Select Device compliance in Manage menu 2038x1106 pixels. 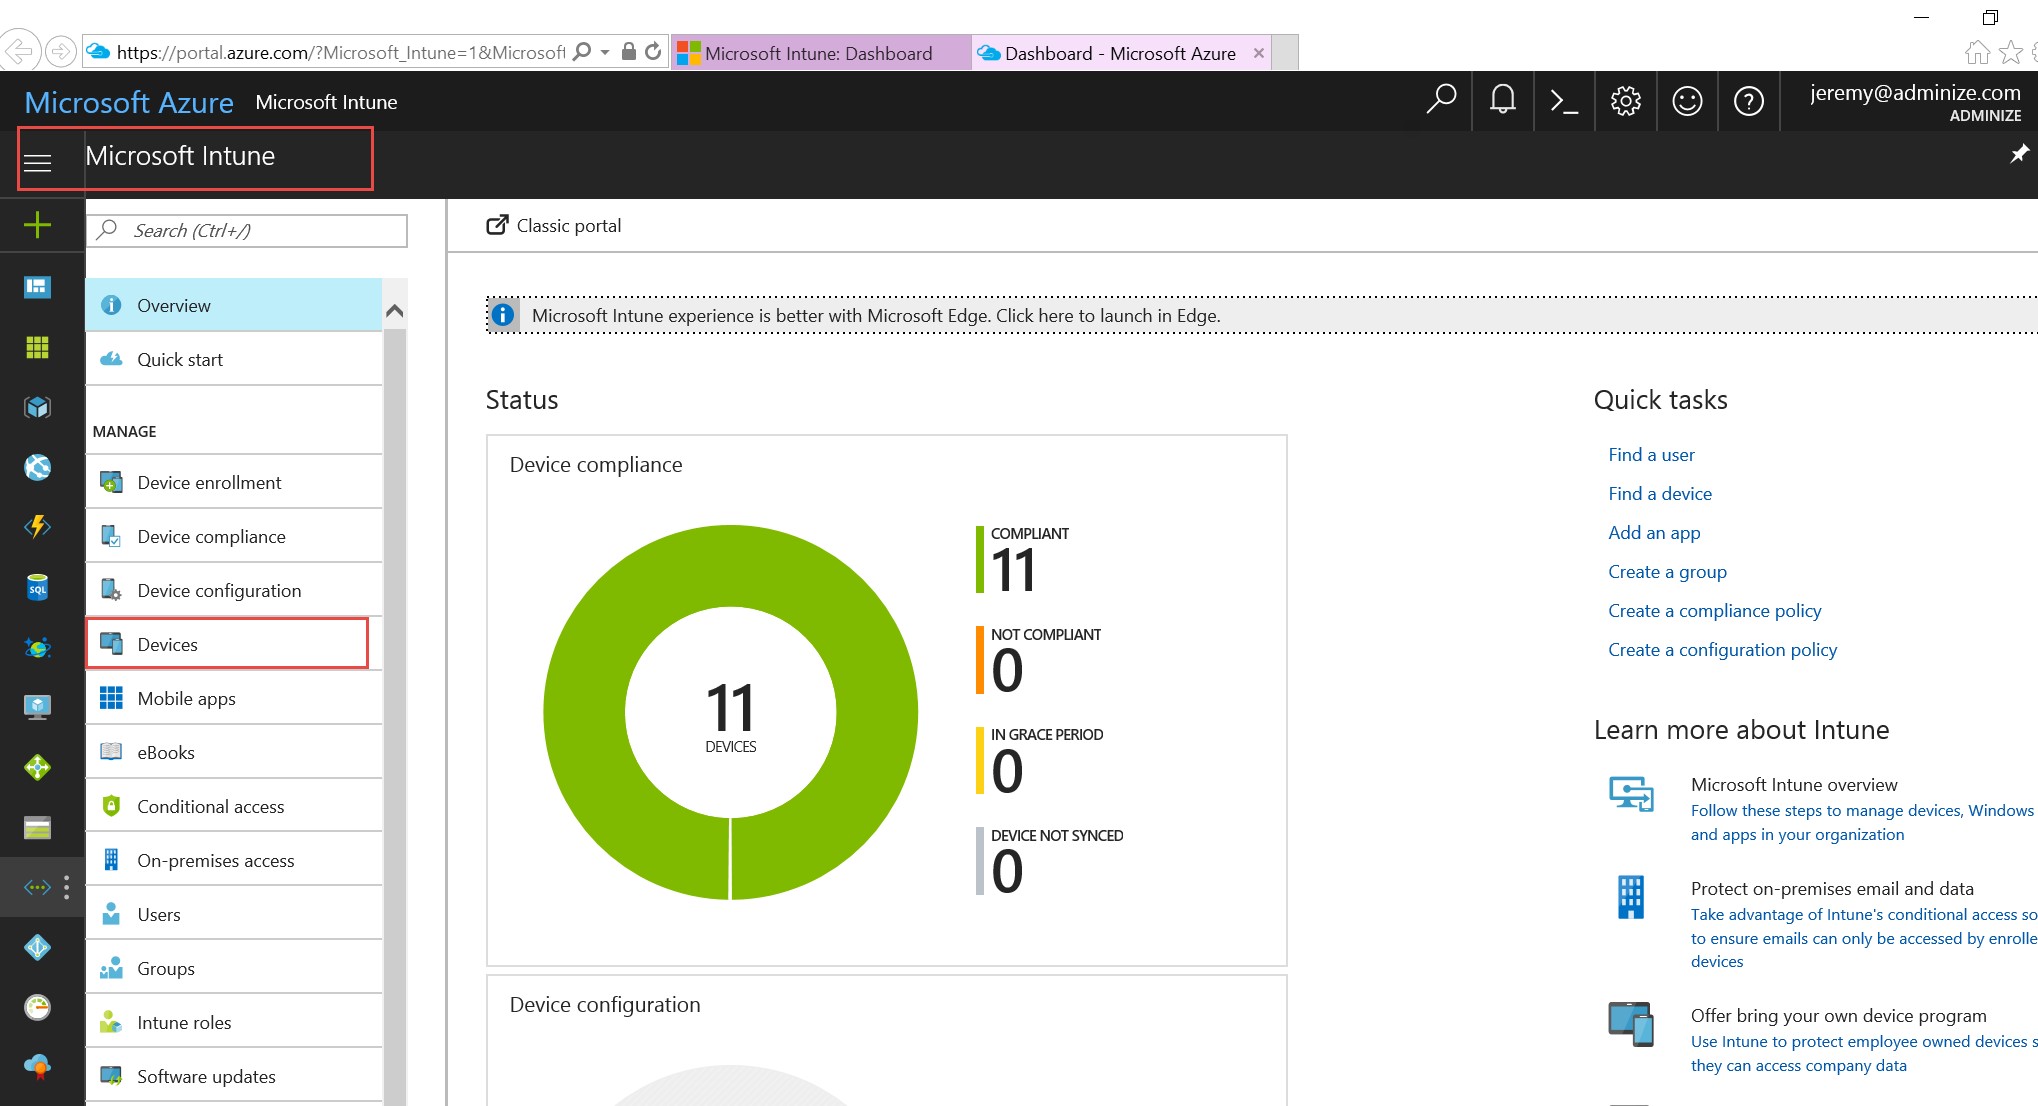[211, 537]
